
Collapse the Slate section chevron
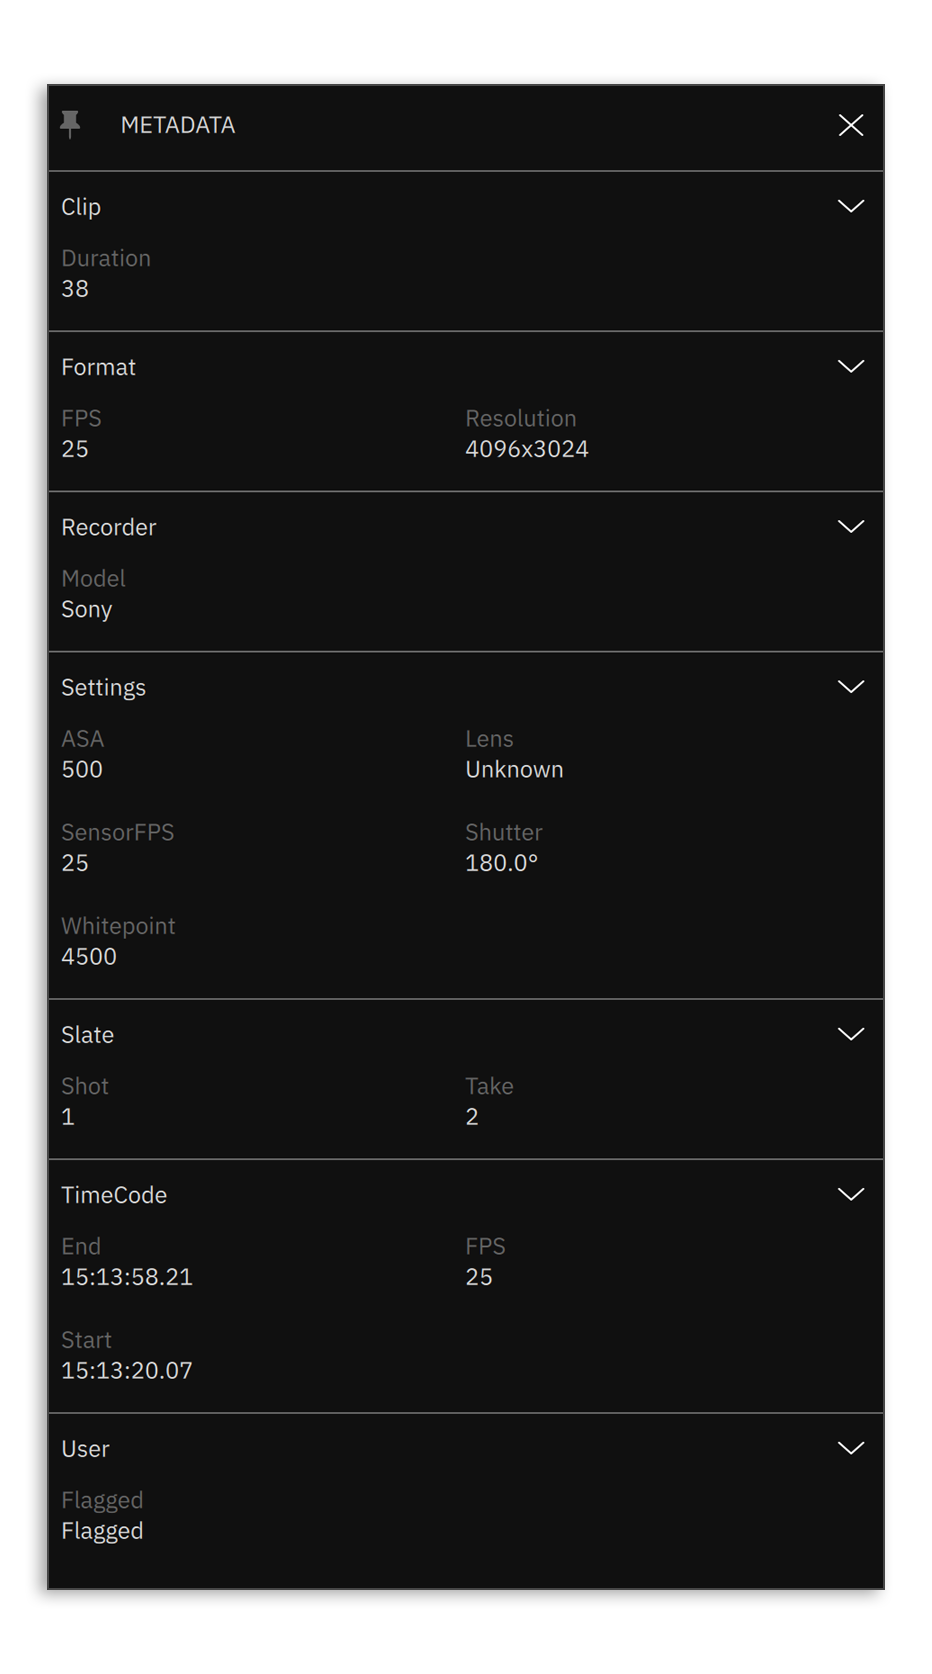click(850, 1034)
